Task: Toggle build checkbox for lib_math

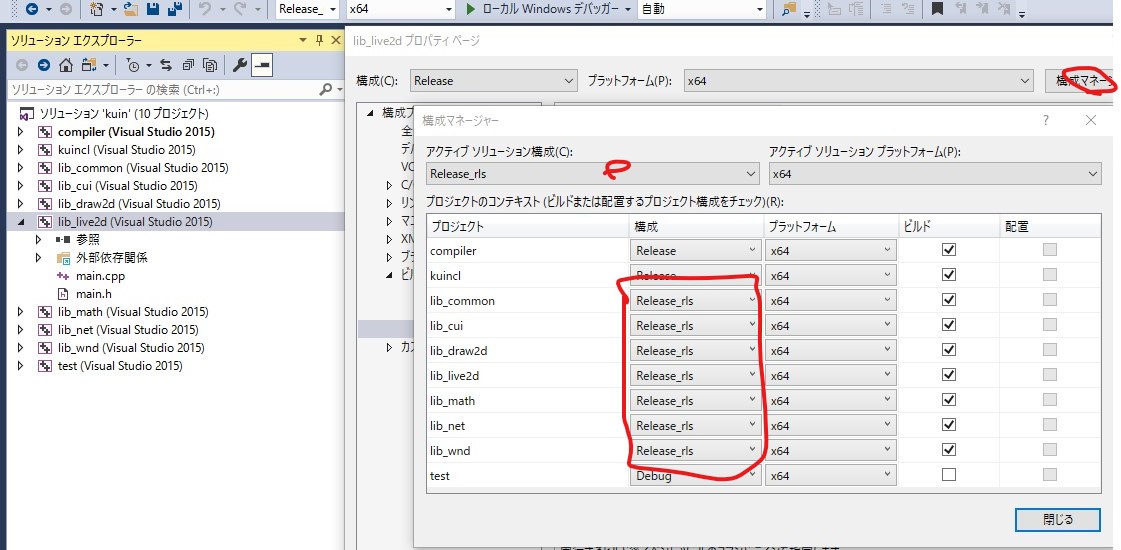Action: tap(949, 400)
